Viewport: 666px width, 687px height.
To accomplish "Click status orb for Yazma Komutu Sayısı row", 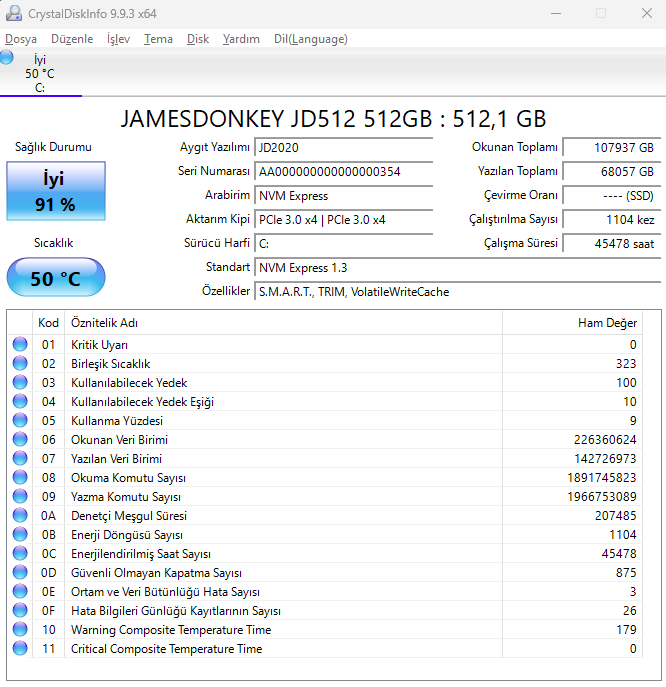I will [x=20, y=496].
